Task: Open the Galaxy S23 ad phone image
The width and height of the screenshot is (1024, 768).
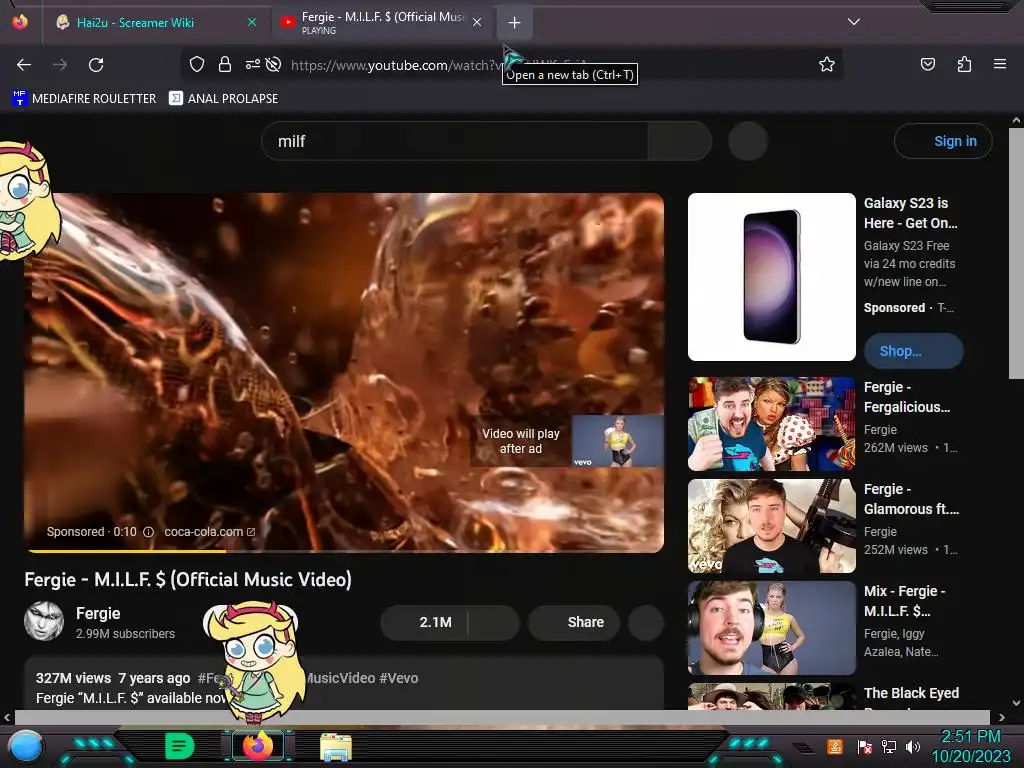Action: [772, 277]
